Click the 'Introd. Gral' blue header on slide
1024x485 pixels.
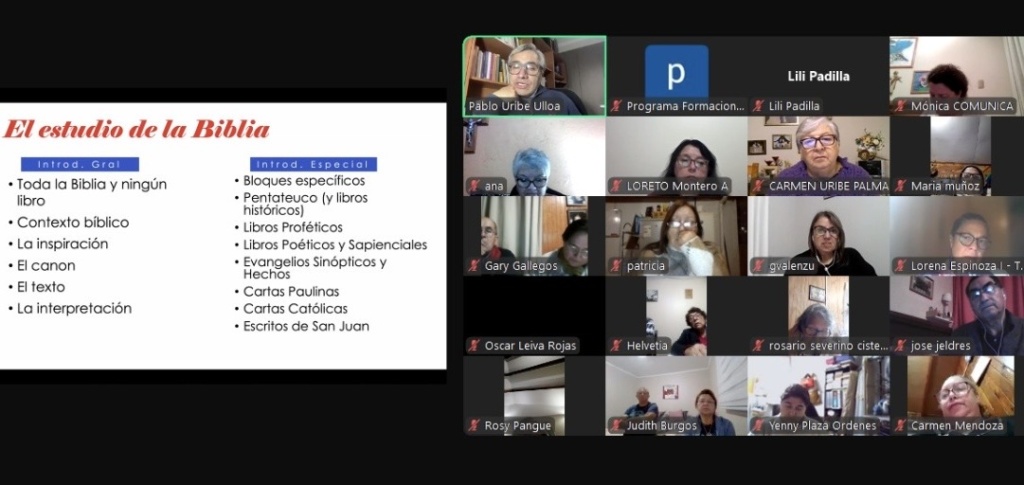[x=80, y=164]
